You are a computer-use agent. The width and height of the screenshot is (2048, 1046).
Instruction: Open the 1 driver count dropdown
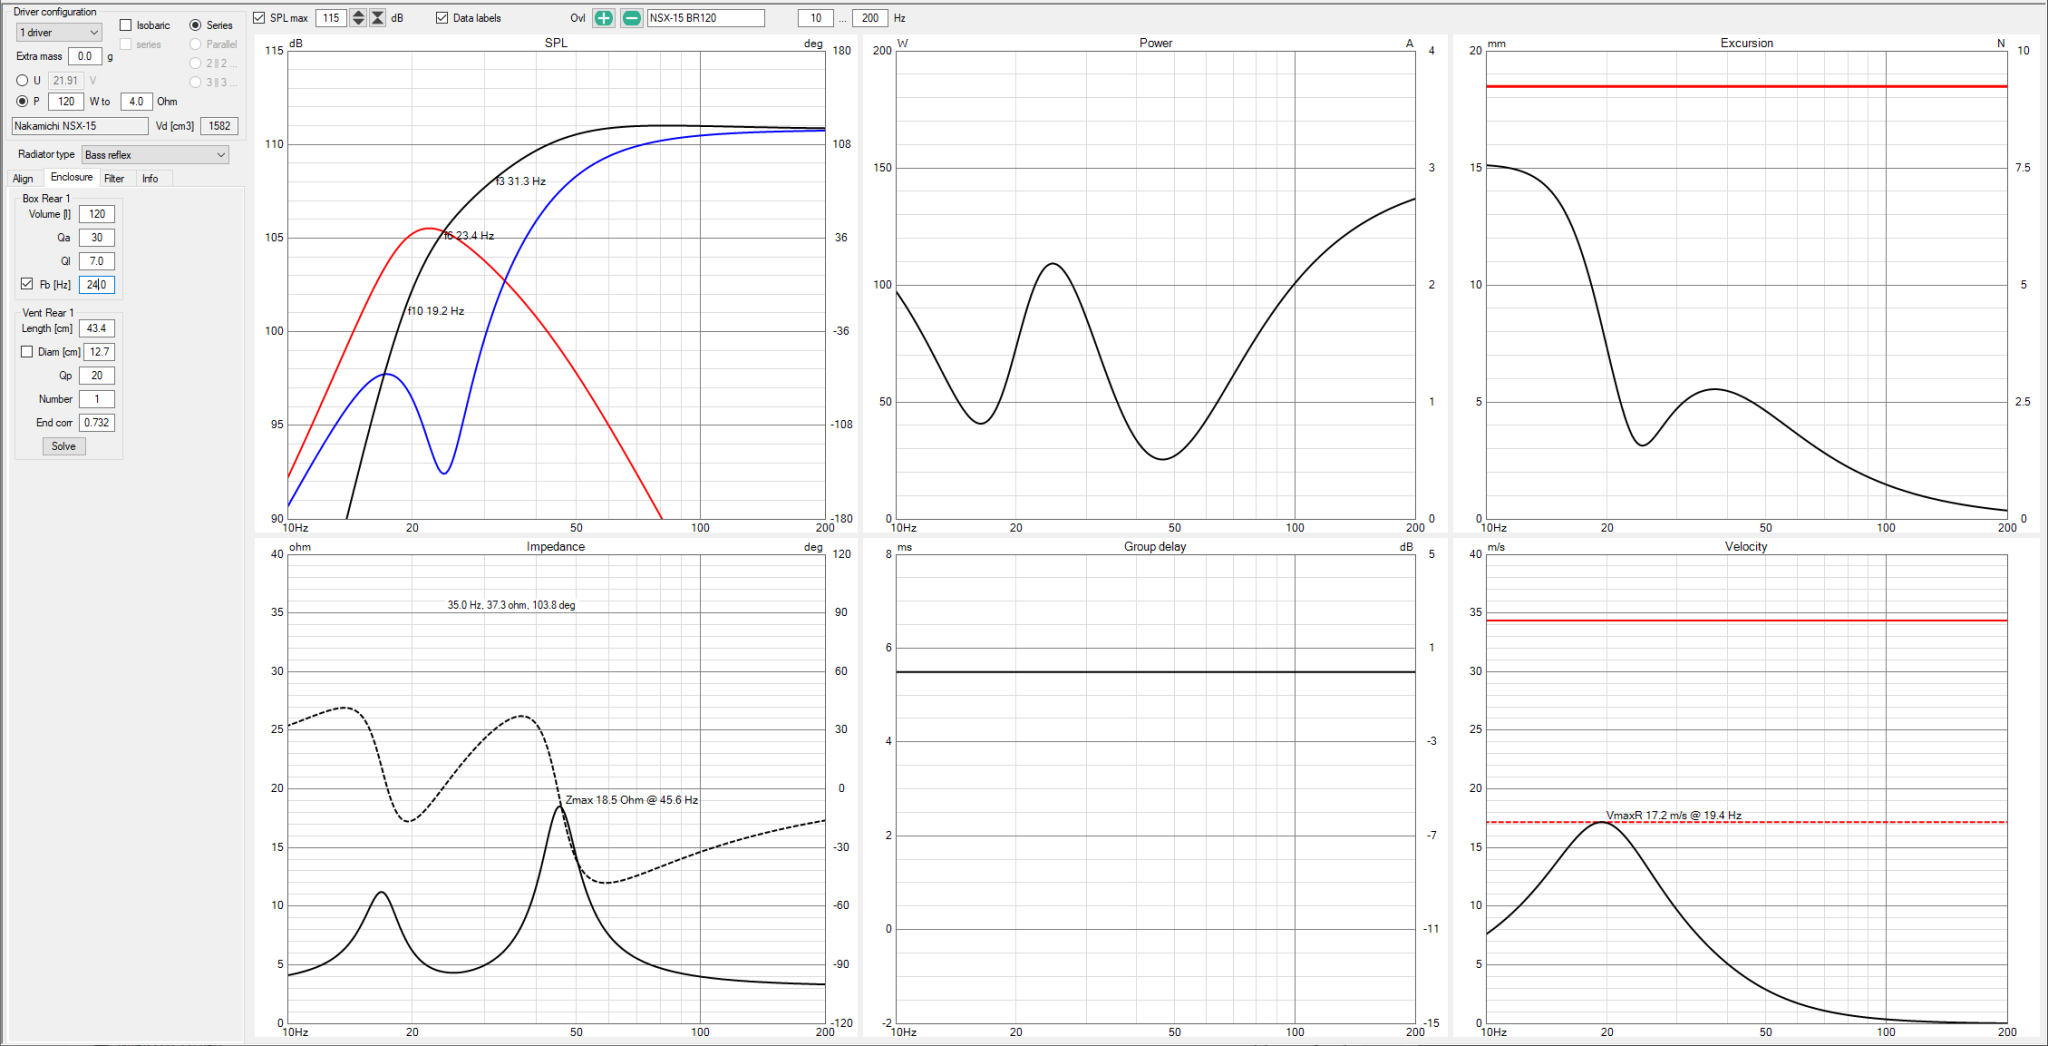point(59,33)
